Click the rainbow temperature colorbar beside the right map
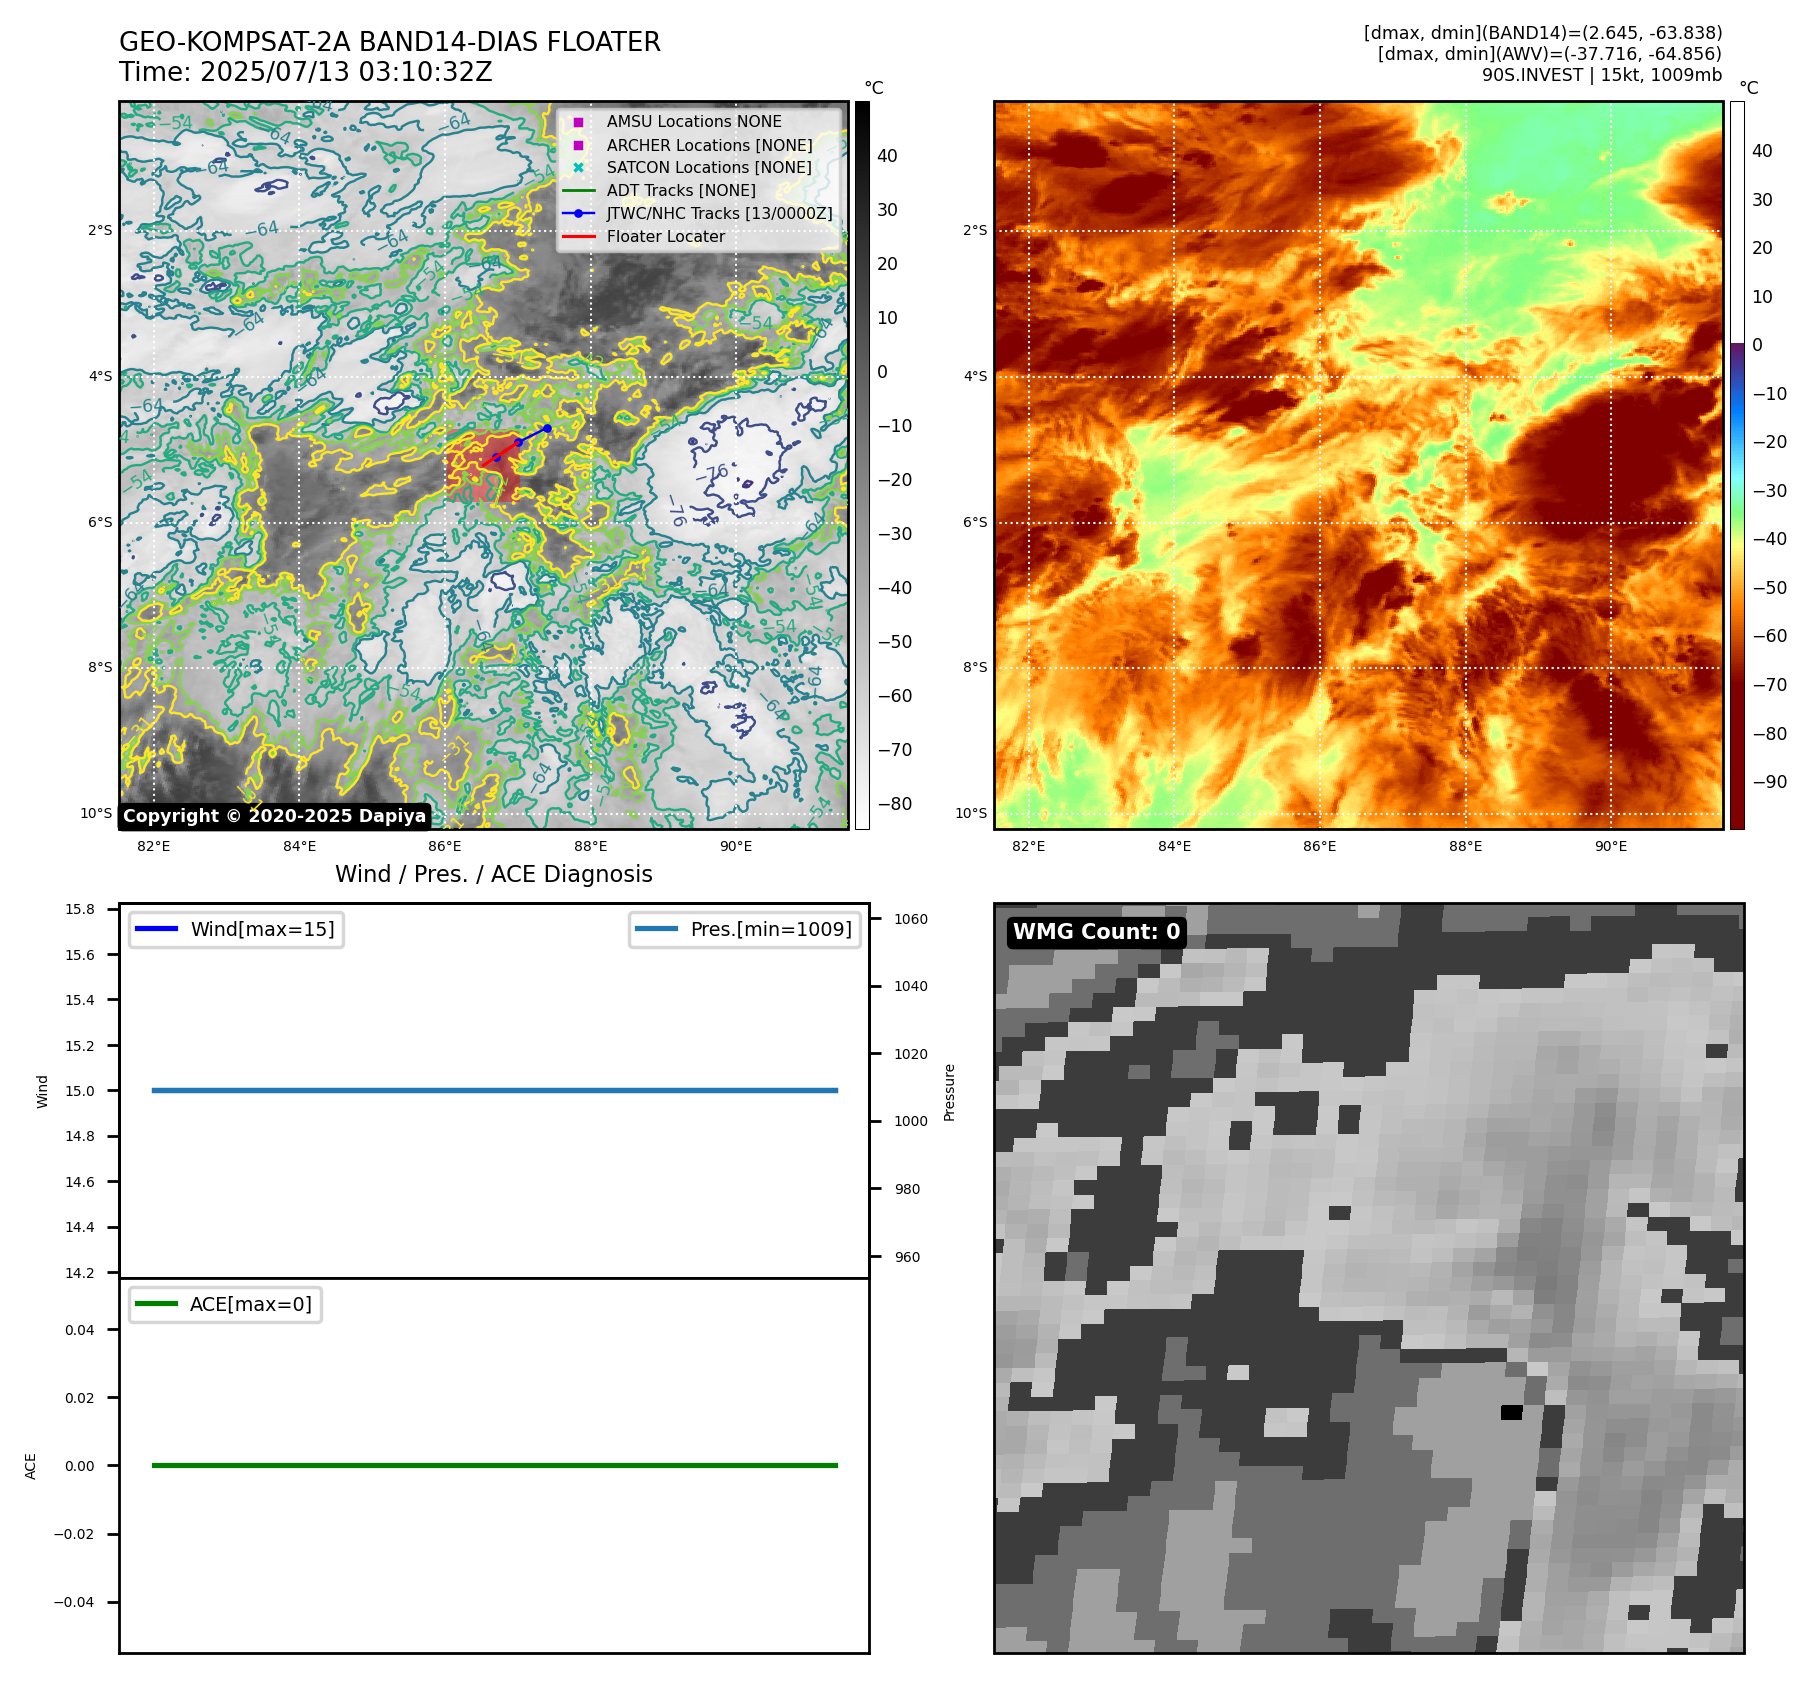1813x1690 pixels. pos(1737,465)
